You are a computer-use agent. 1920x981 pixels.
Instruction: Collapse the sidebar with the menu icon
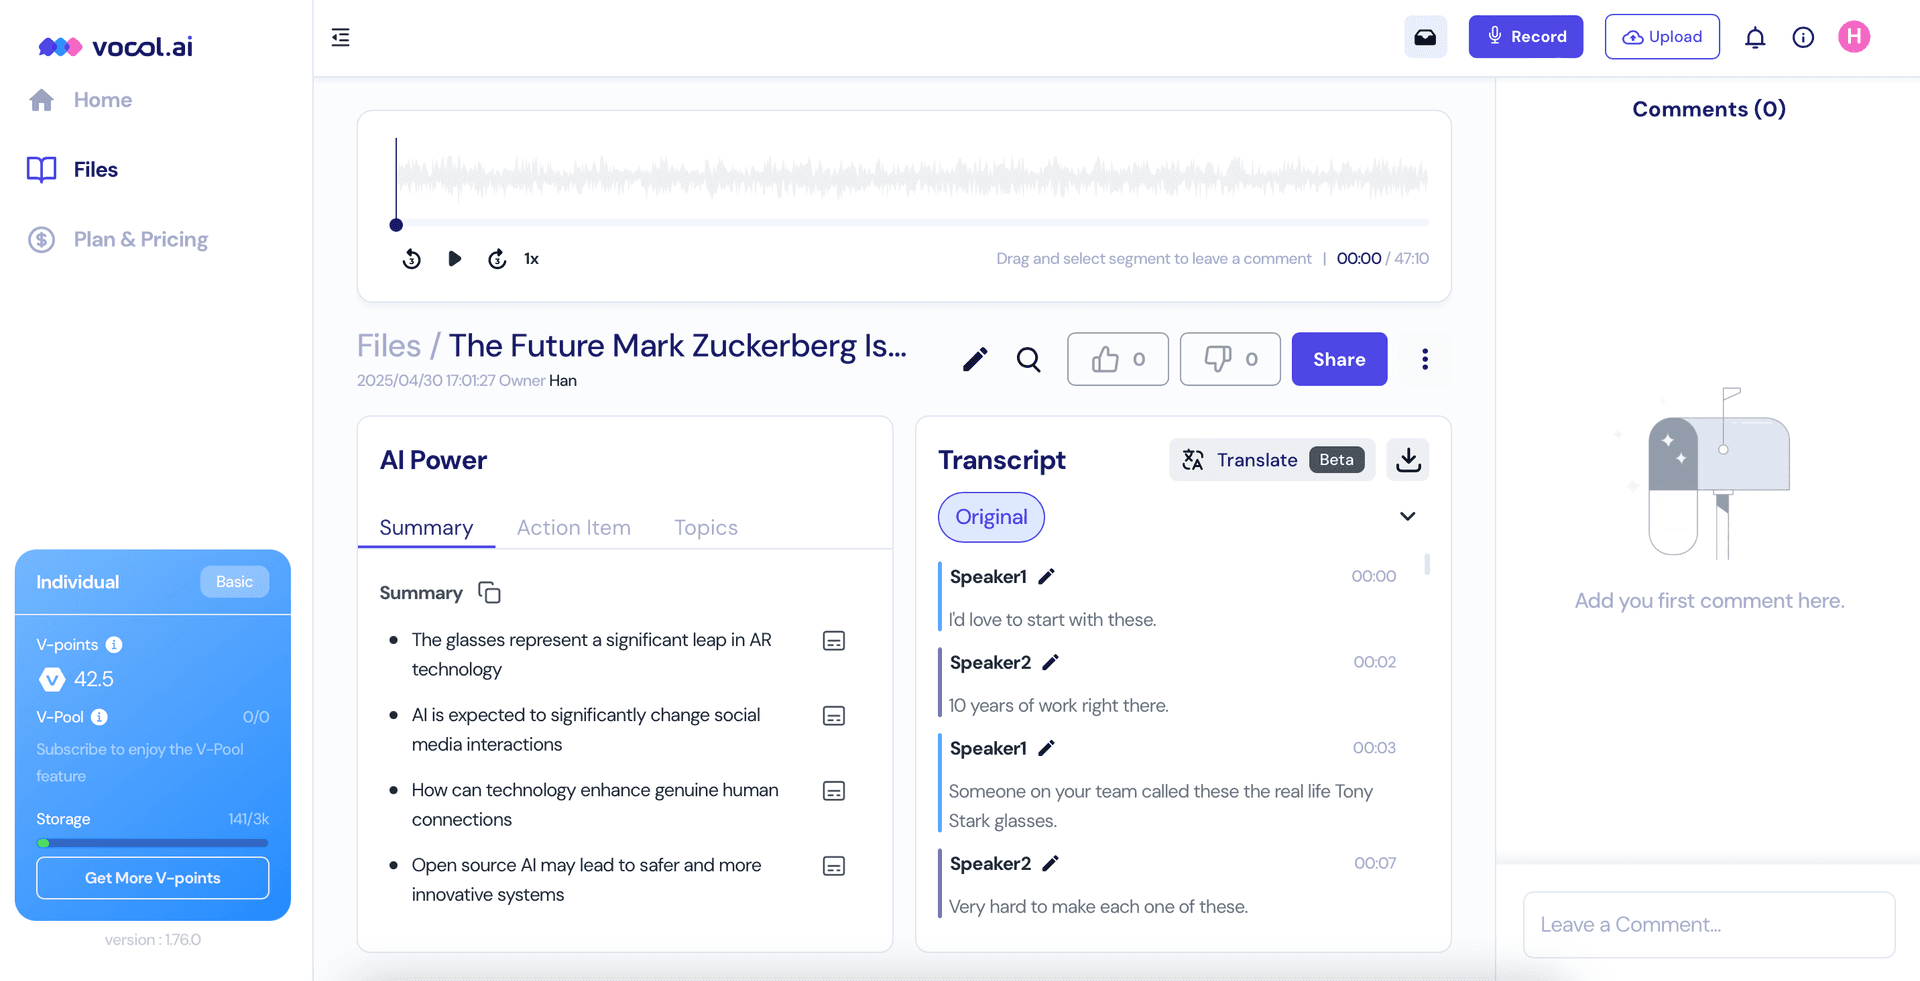click(x=340, y=38)
